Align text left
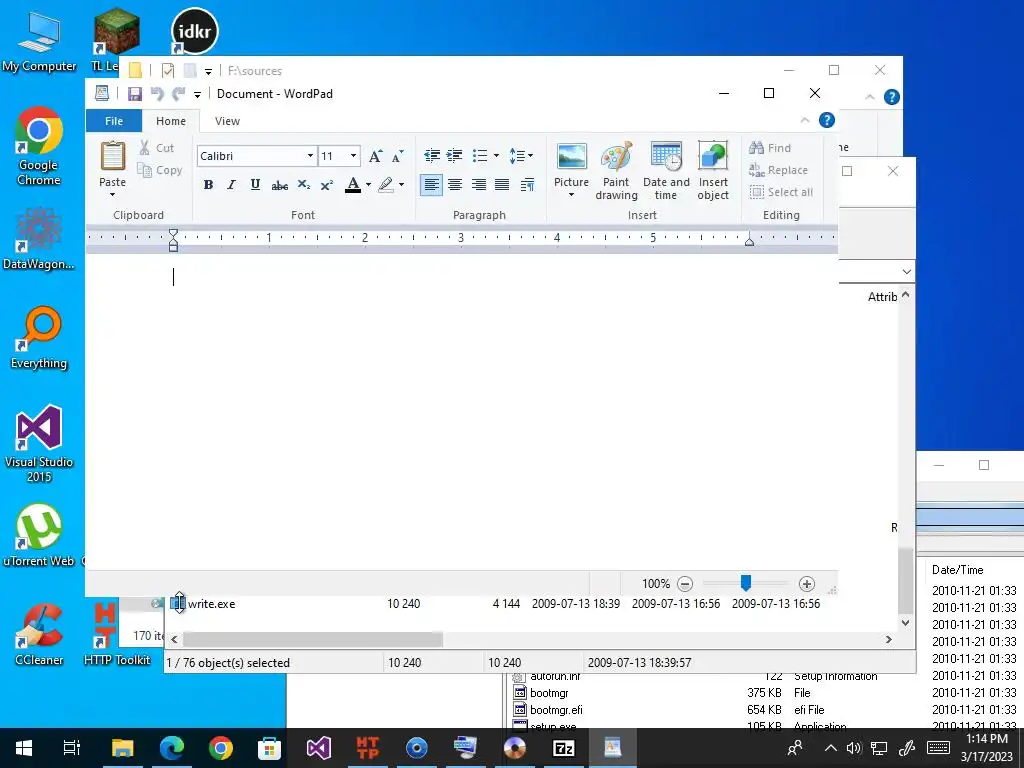Screen dimensions: 1024x768 431,185
